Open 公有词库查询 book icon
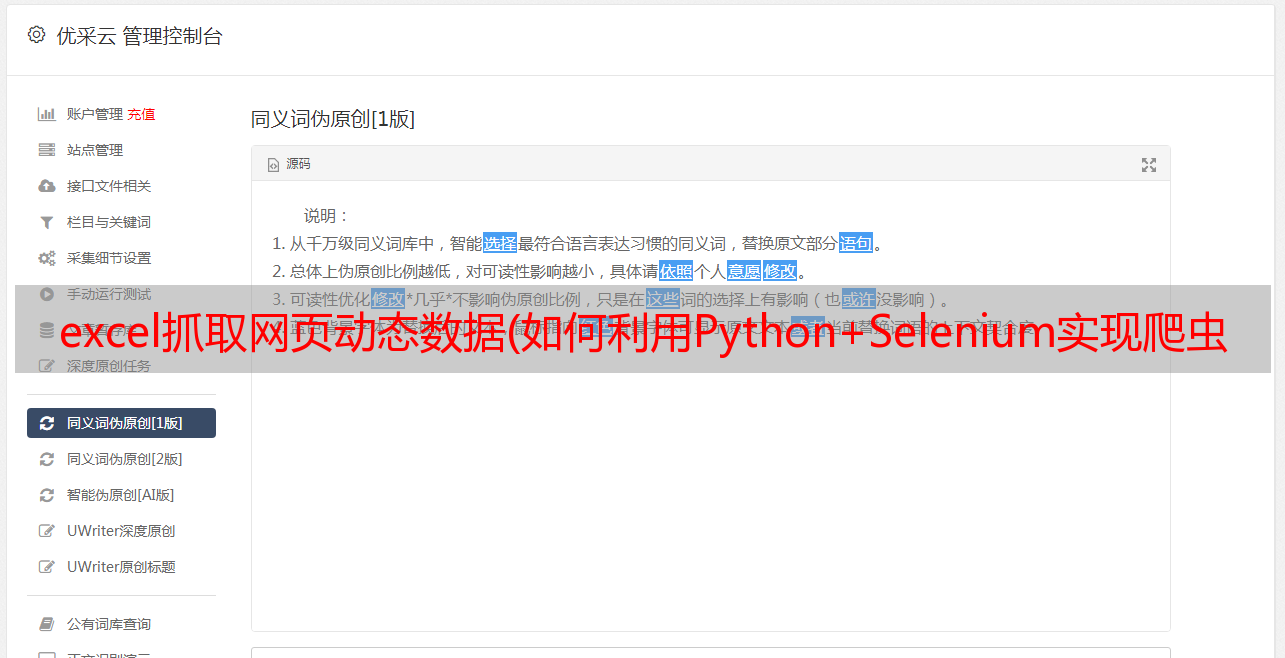 (46, 624)
